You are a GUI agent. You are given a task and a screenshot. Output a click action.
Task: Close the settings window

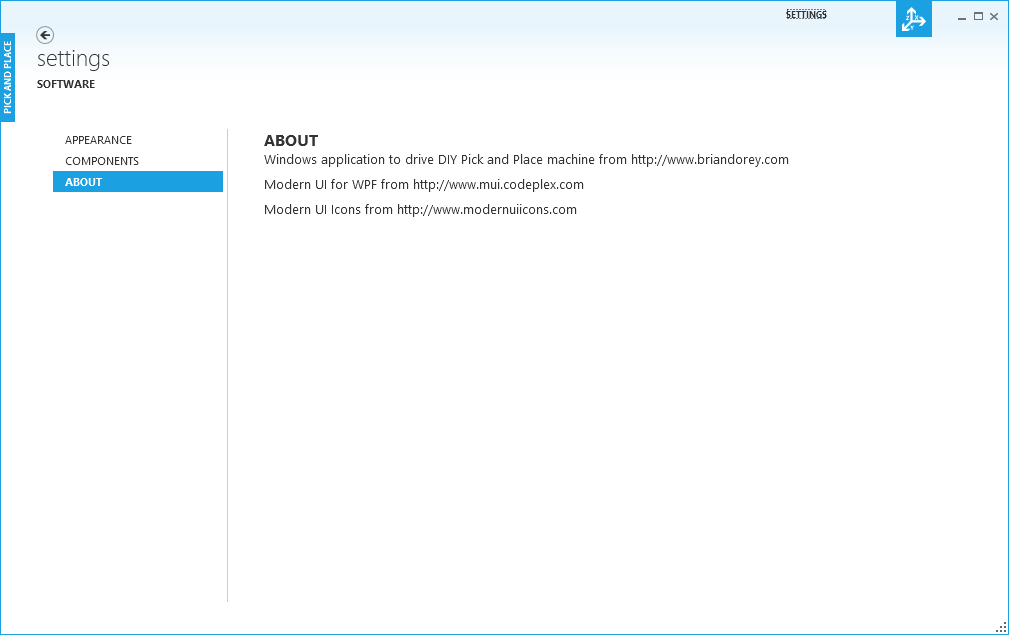[x=994, y=16]
